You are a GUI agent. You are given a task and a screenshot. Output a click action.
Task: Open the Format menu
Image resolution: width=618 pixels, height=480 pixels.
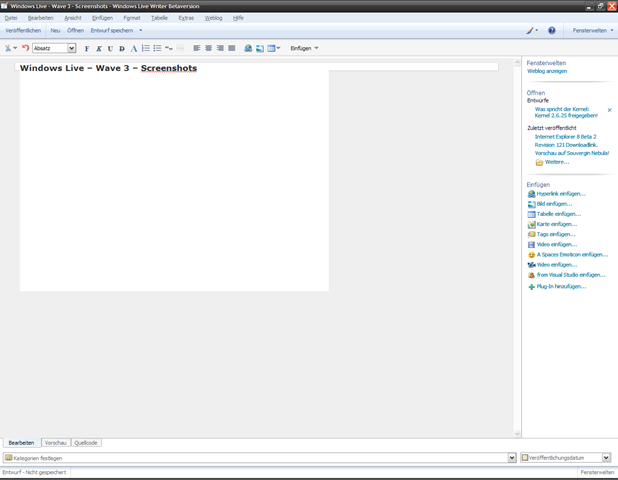[132, 18]
